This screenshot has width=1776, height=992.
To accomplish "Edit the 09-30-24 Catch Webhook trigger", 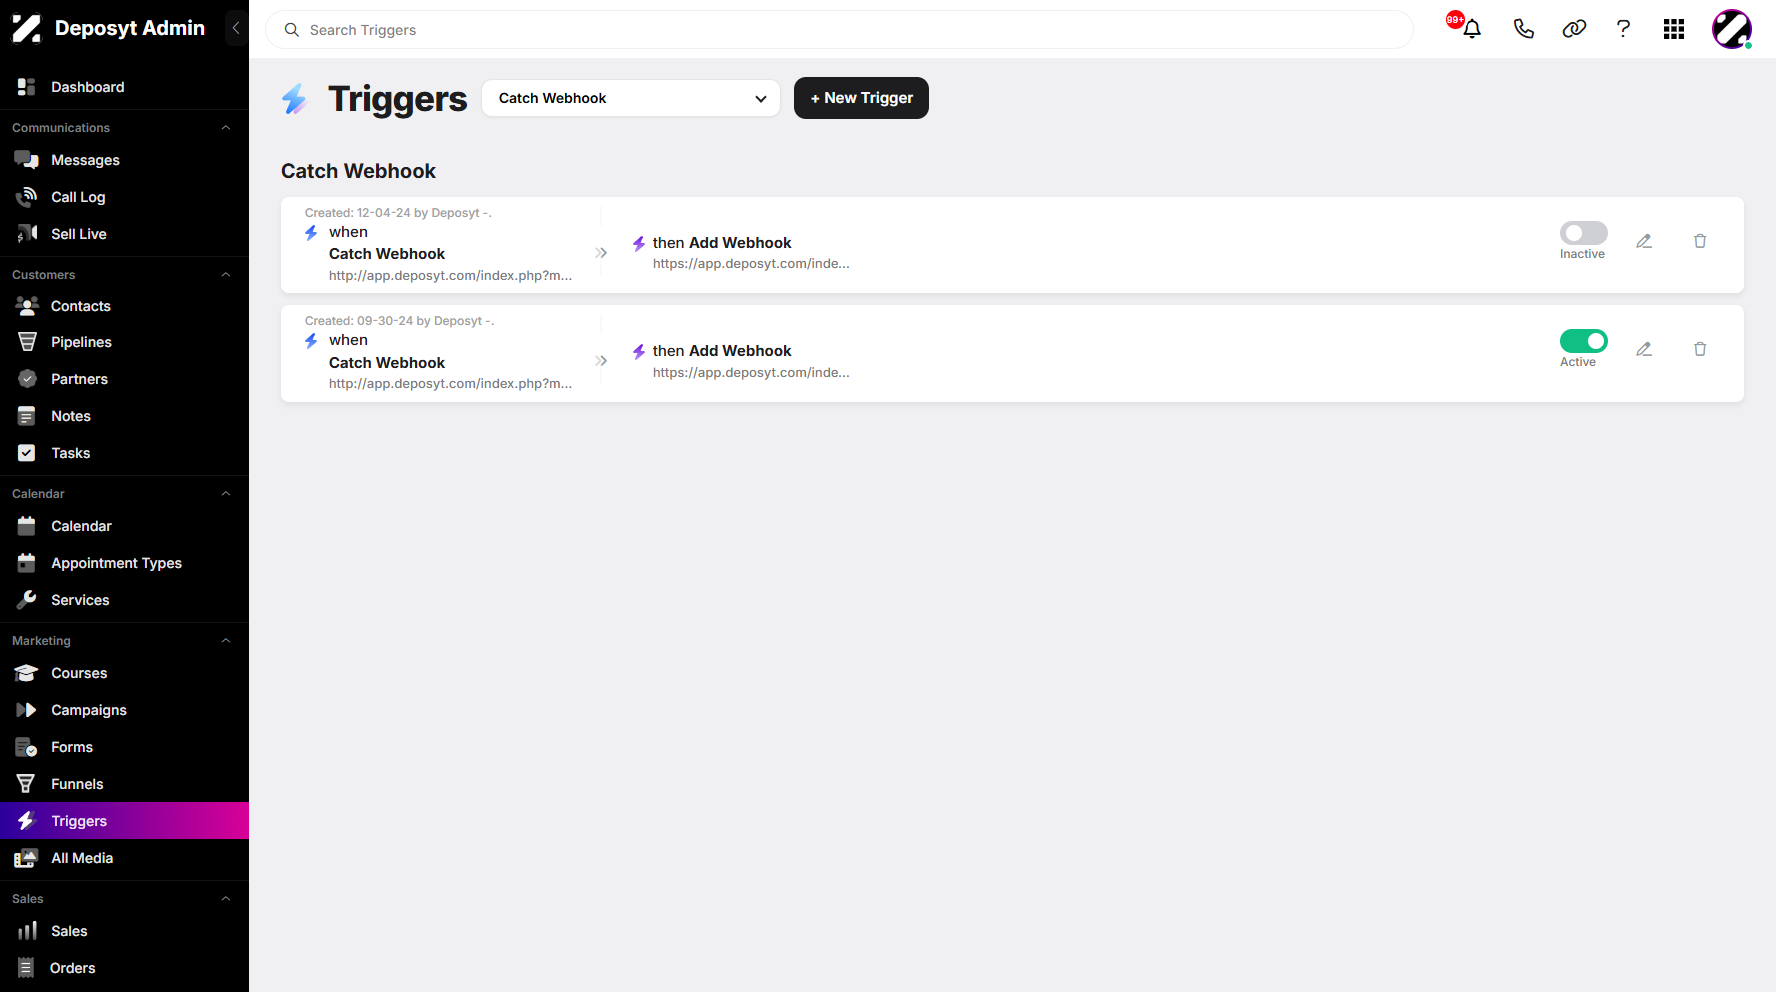I will coord(1644,349).
